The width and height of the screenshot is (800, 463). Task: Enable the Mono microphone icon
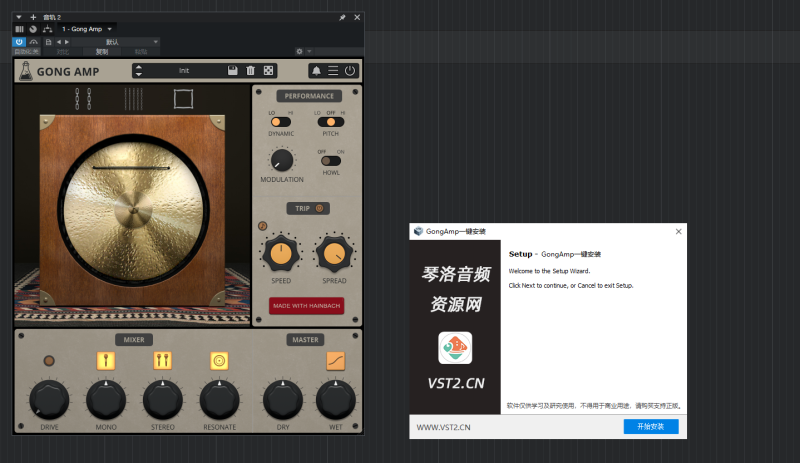(x=106, y=360)
